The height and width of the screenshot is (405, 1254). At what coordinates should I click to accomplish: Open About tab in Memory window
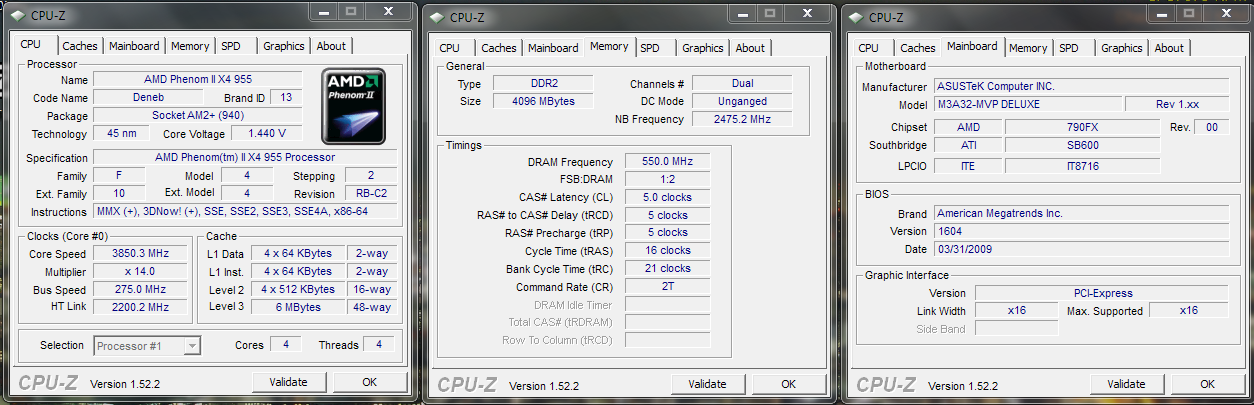coord(750,48)
